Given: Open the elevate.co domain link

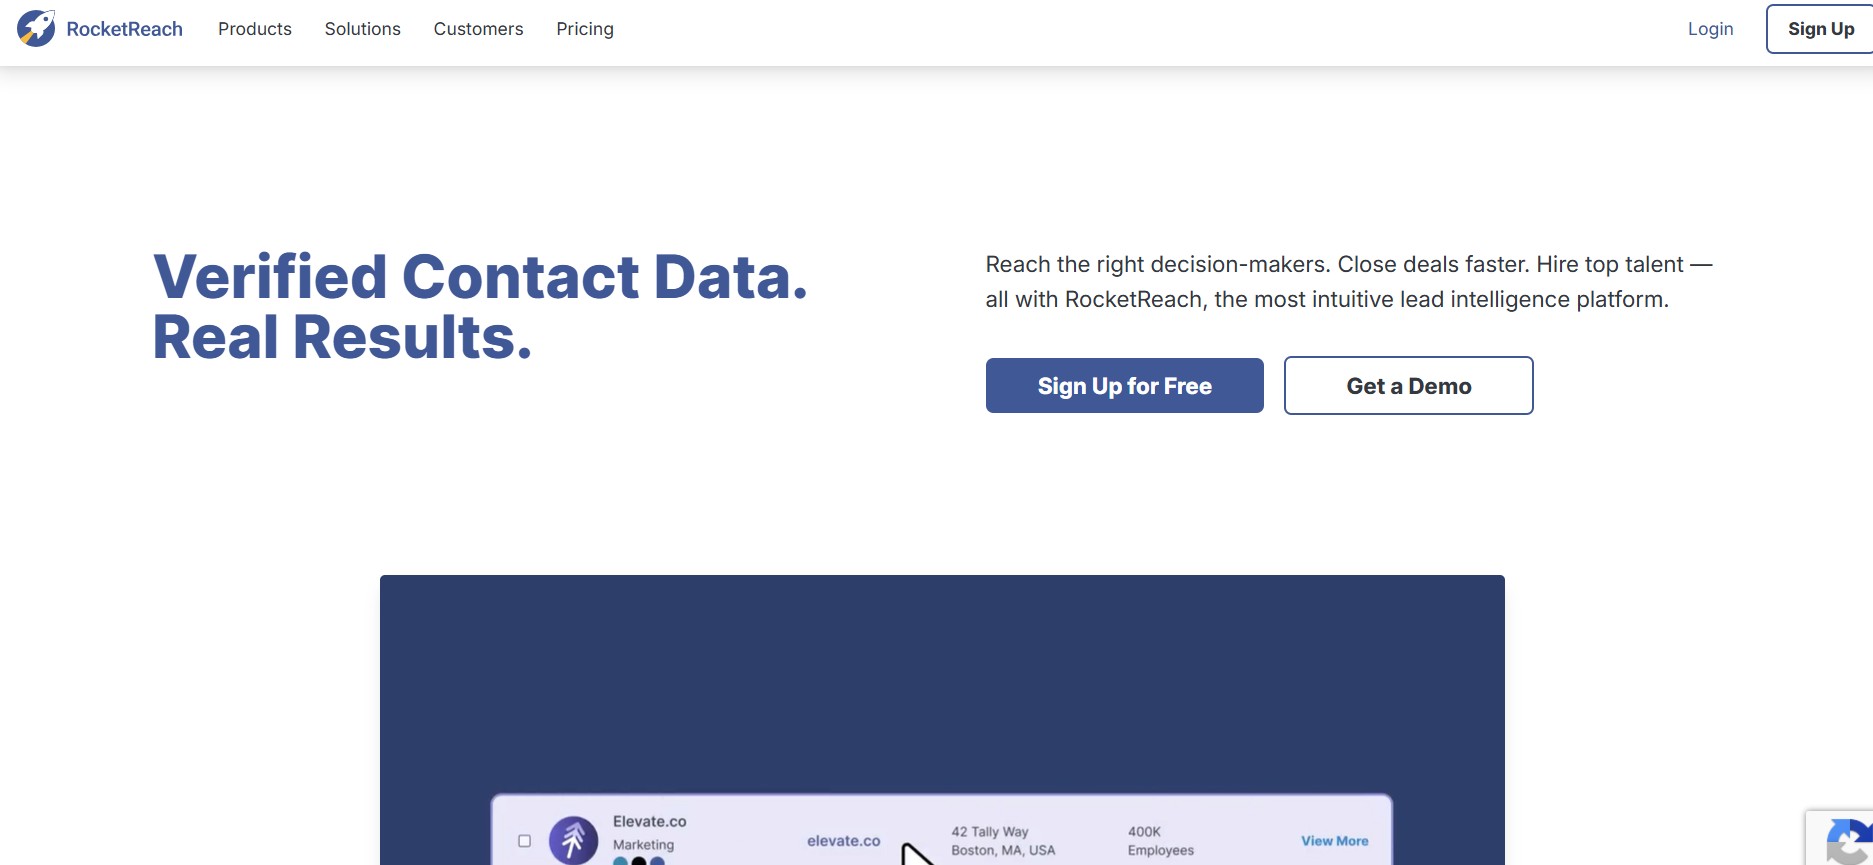Looking at the screenshot, I should (843, 841).
